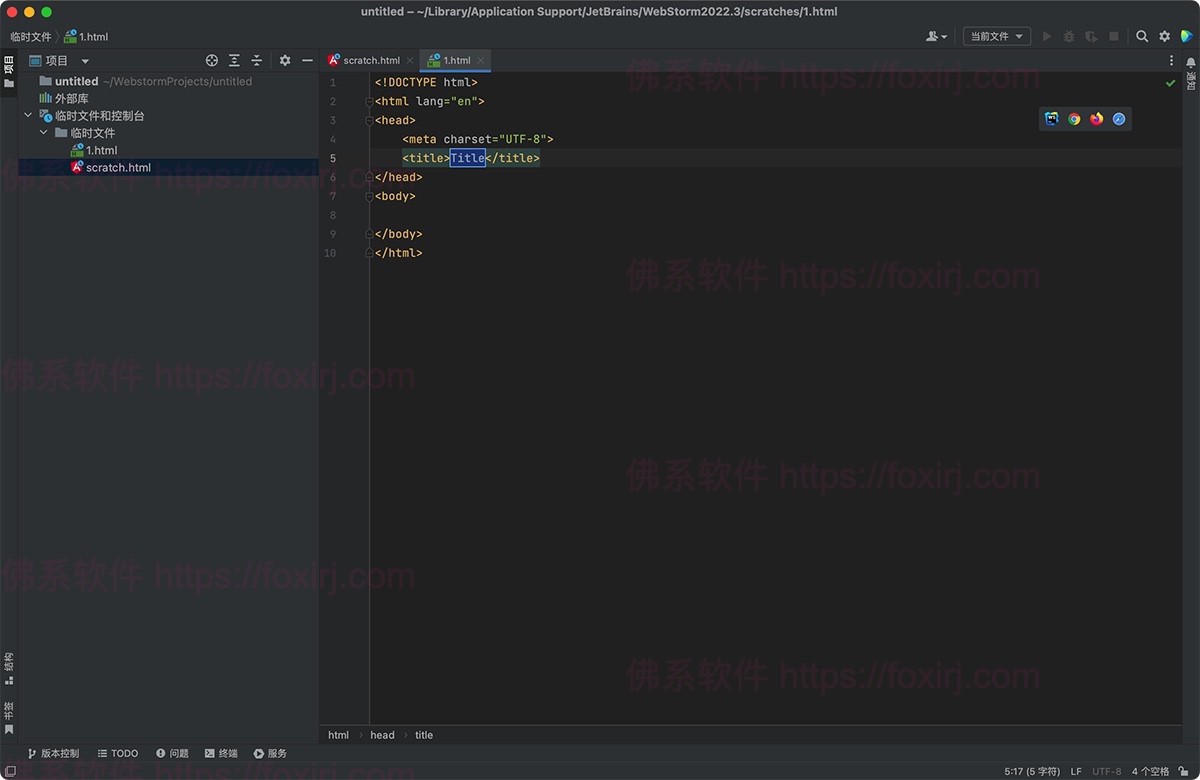Preview the page in Firefox
Viewport: 1200px width, 780px height.
point(1096,118)
